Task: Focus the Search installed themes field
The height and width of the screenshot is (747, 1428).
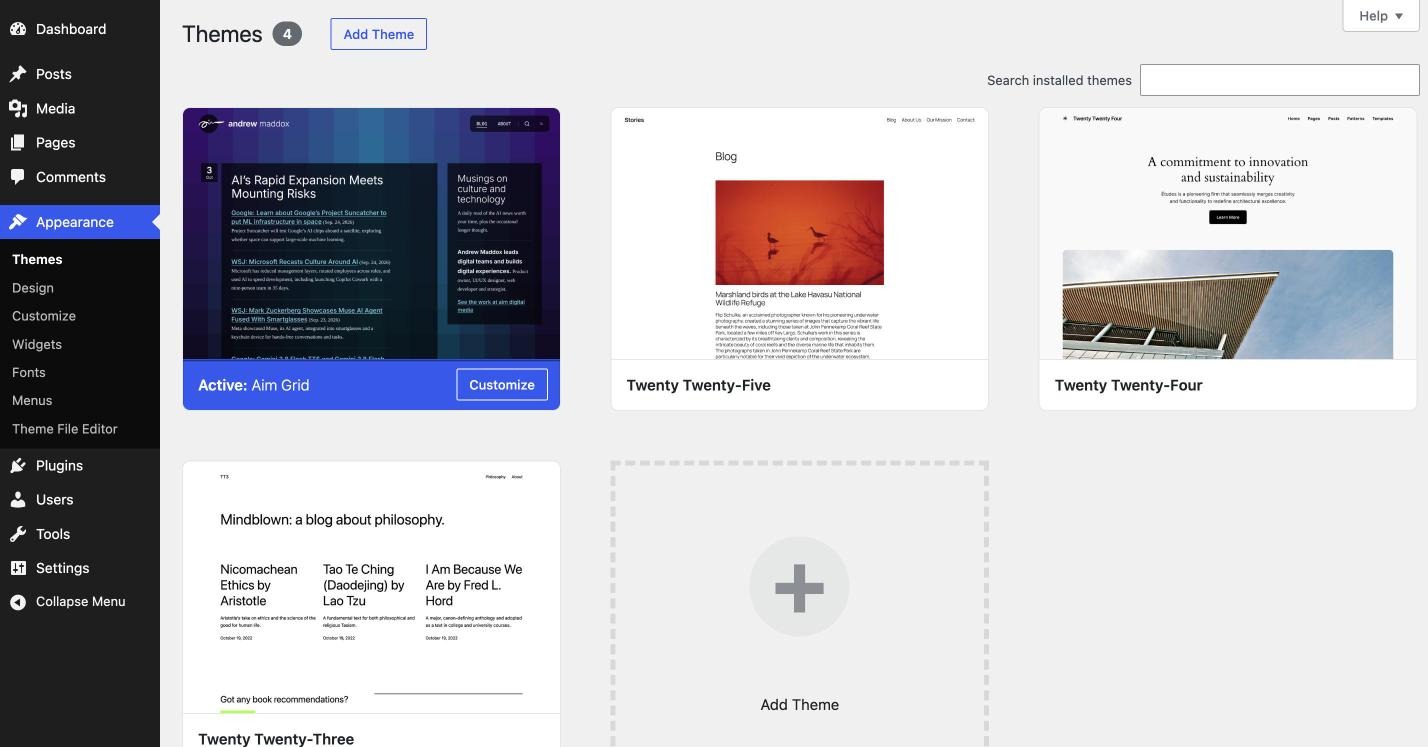Action: click(x=1280, y=80)
